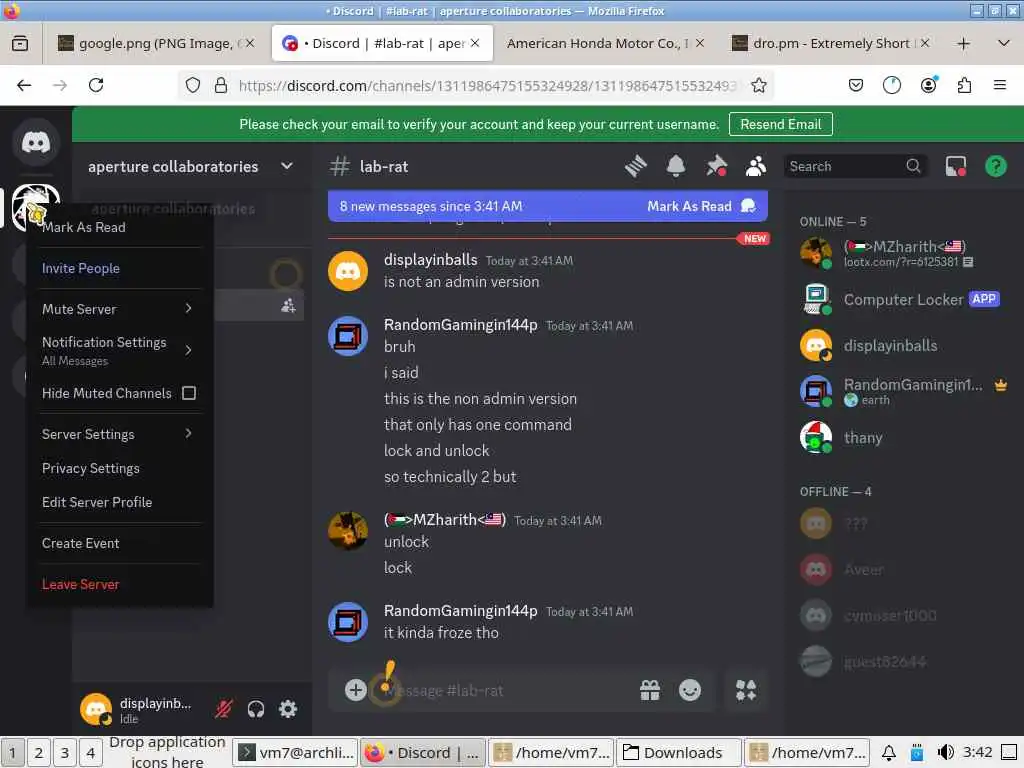
Task: Reload the page in Firefox
Action: [x=96, y=86]
